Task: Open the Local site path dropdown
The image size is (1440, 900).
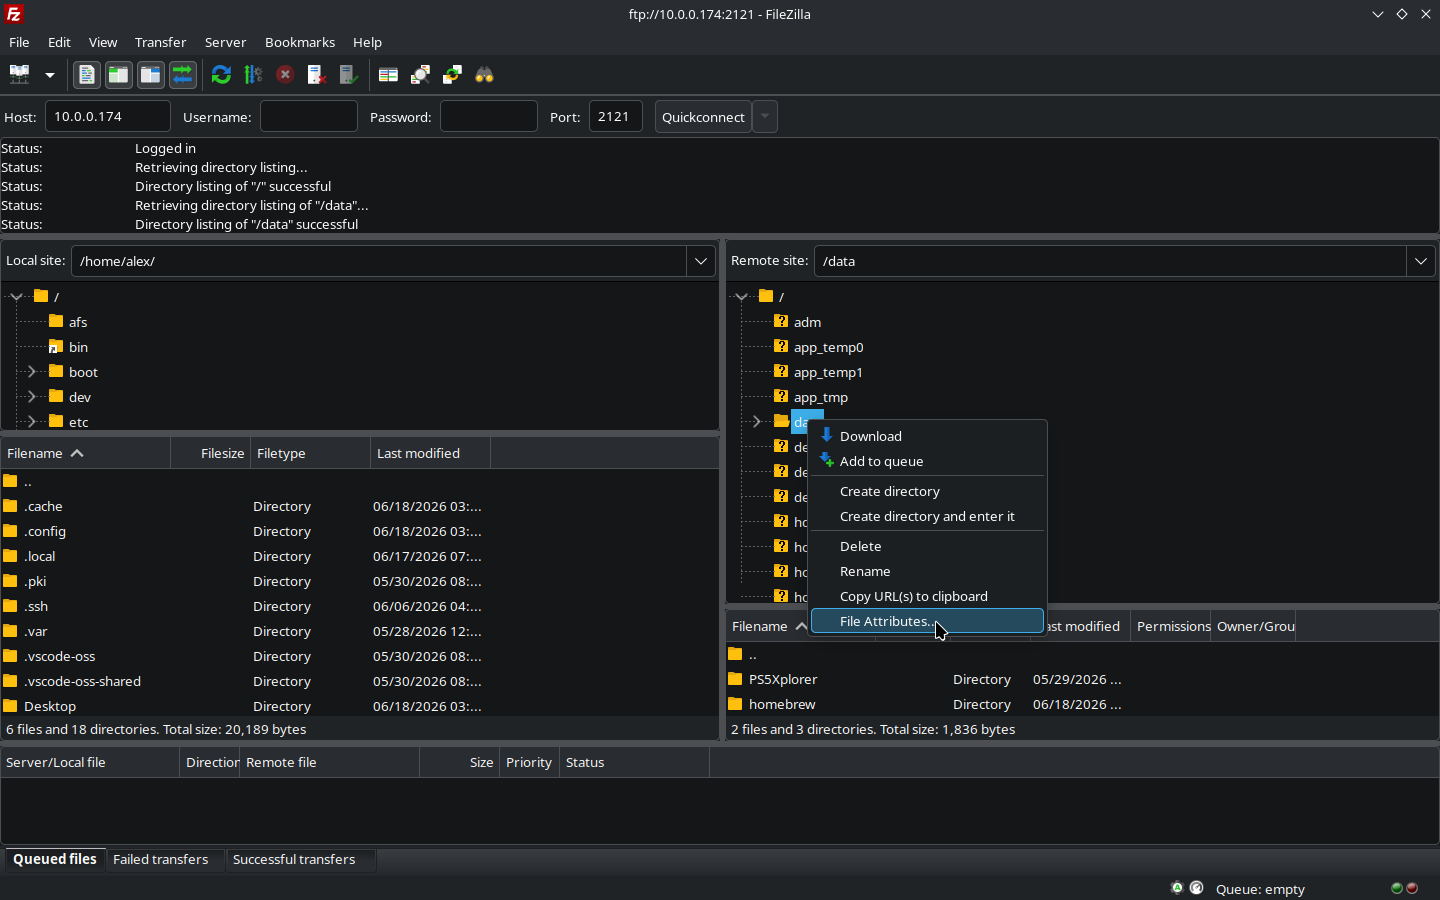Action: pyautogui.click(x=701, y=261)
